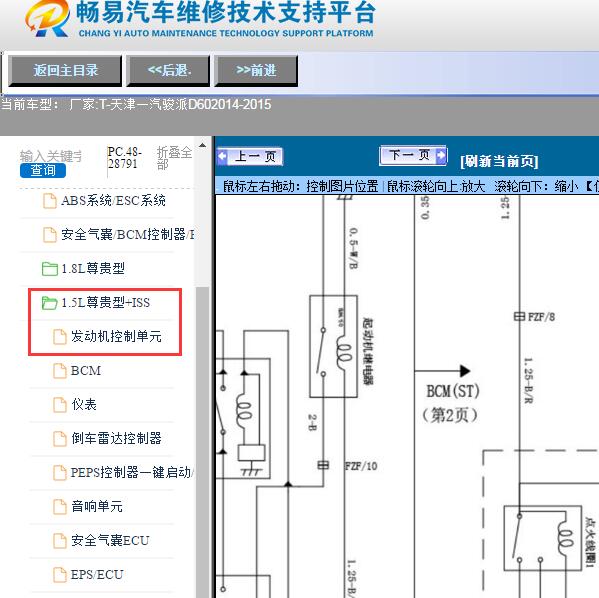Collapse the 1.5L尊贵型+ISS folder
The height and width of the screenshot is (598, 599).
(x=105, y=302)
